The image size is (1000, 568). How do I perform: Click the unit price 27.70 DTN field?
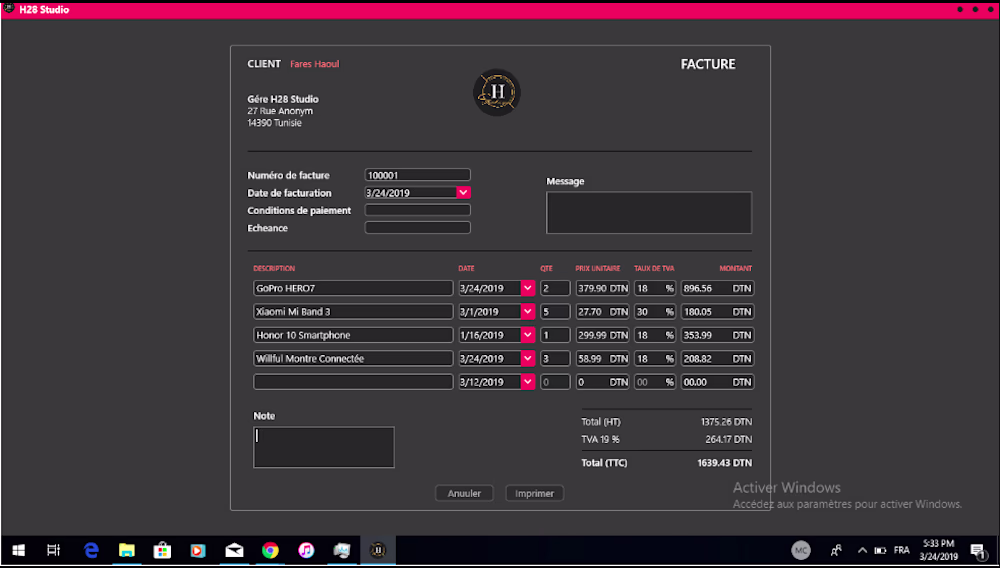pyautogui.click(x=603, y=312)
